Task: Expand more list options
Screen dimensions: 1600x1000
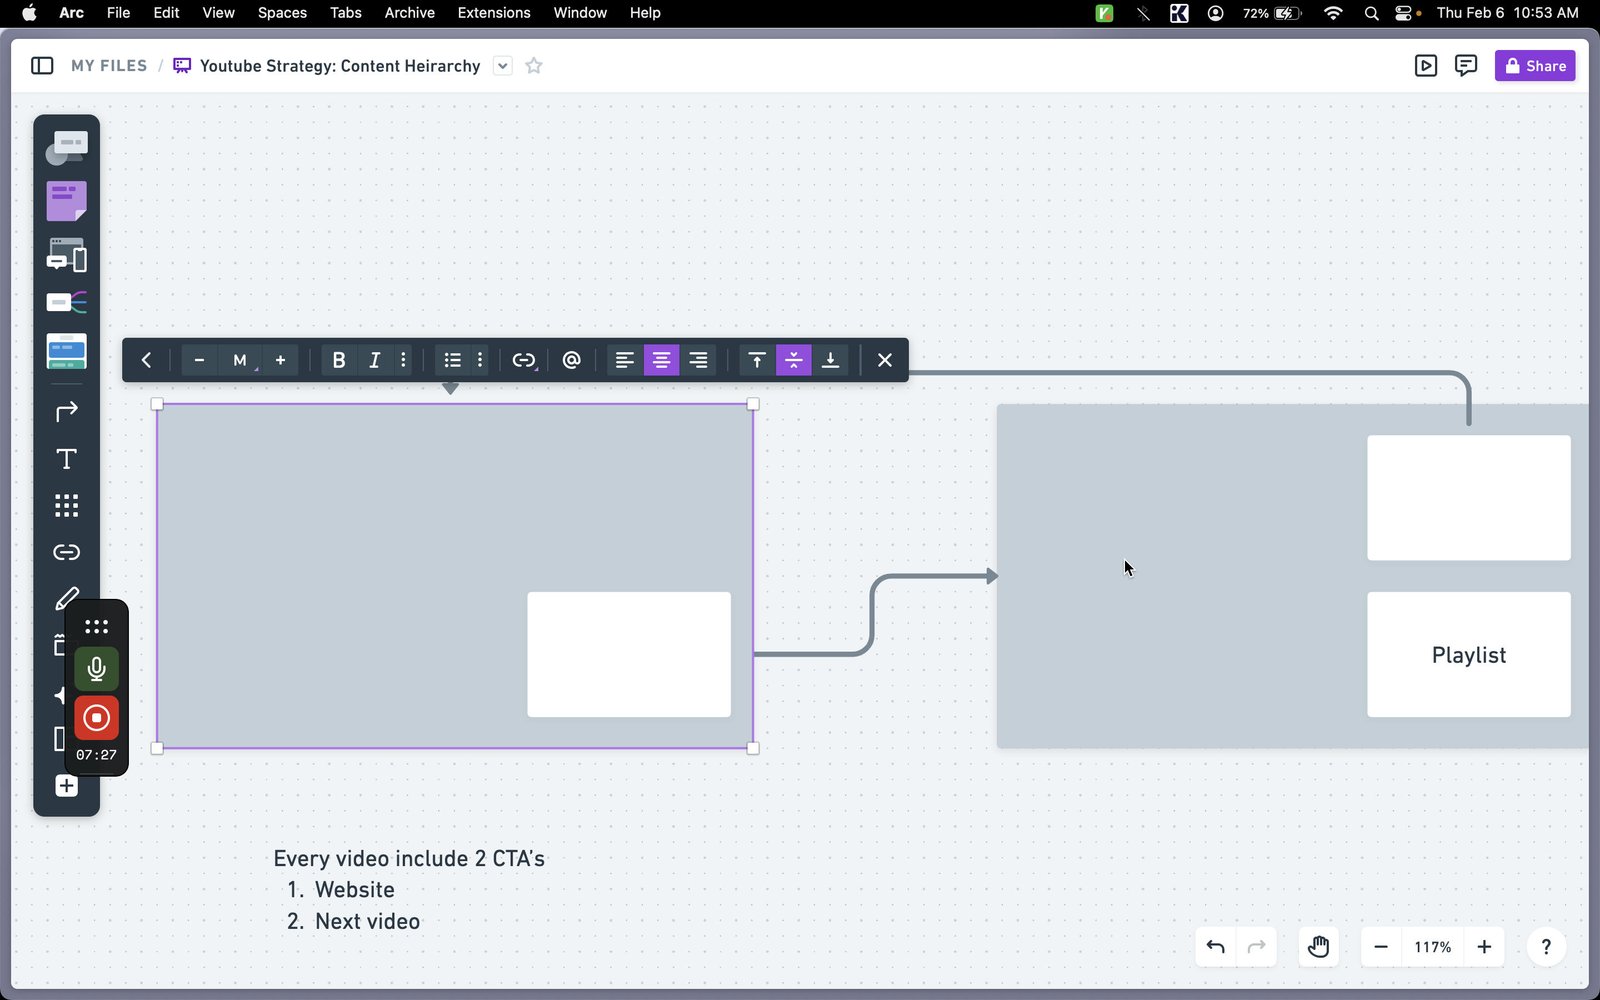Action: (480, 360)
